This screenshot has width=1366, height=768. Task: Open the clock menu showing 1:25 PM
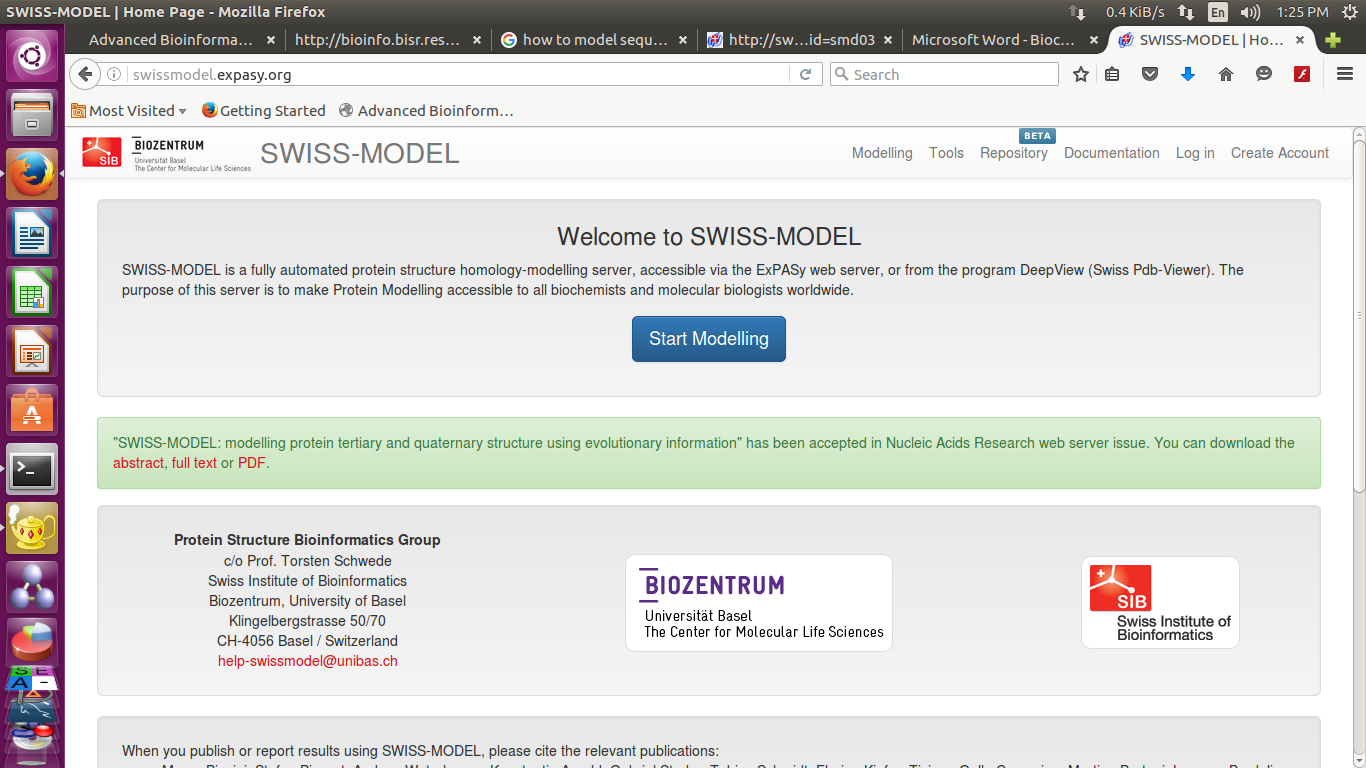[1303, 13]
